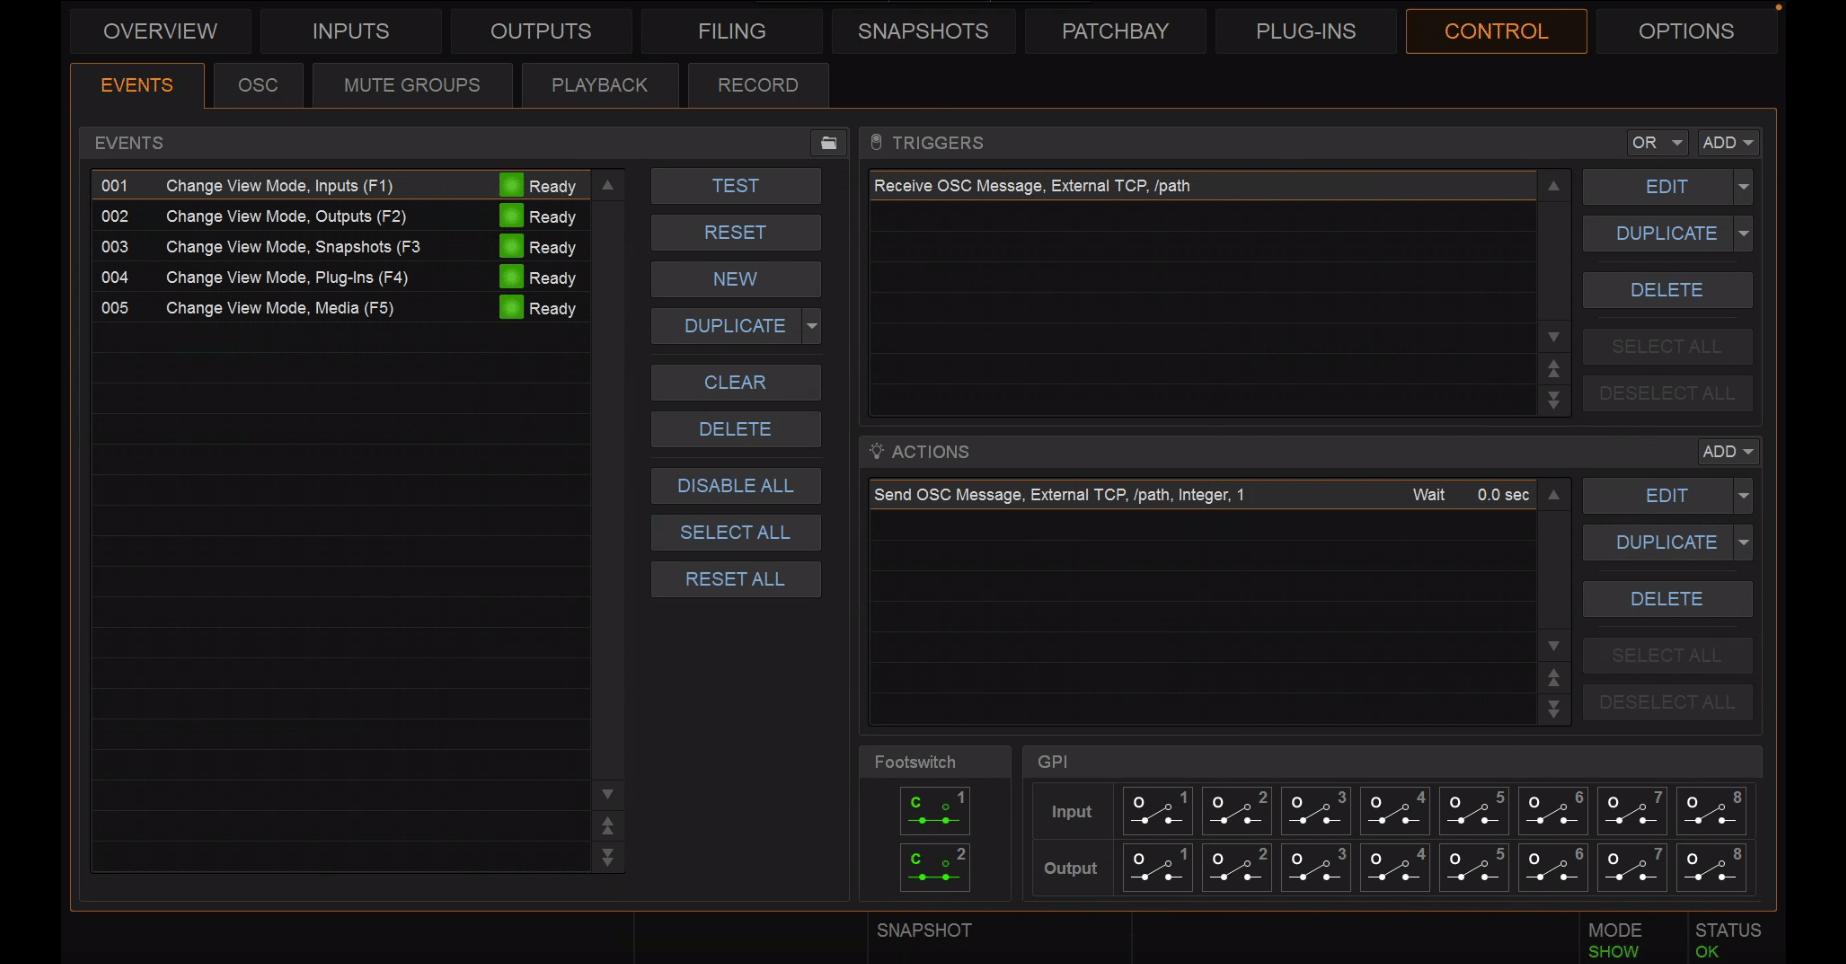Click the TEST button
The image size is (1846, 964).
[735, 186]
